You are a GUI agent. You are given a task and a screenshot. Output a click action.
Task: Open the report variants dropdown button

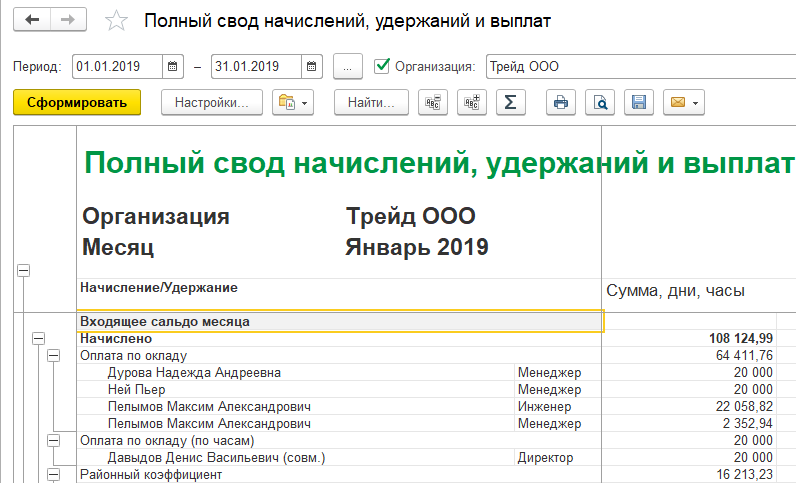tap(293, 103)
